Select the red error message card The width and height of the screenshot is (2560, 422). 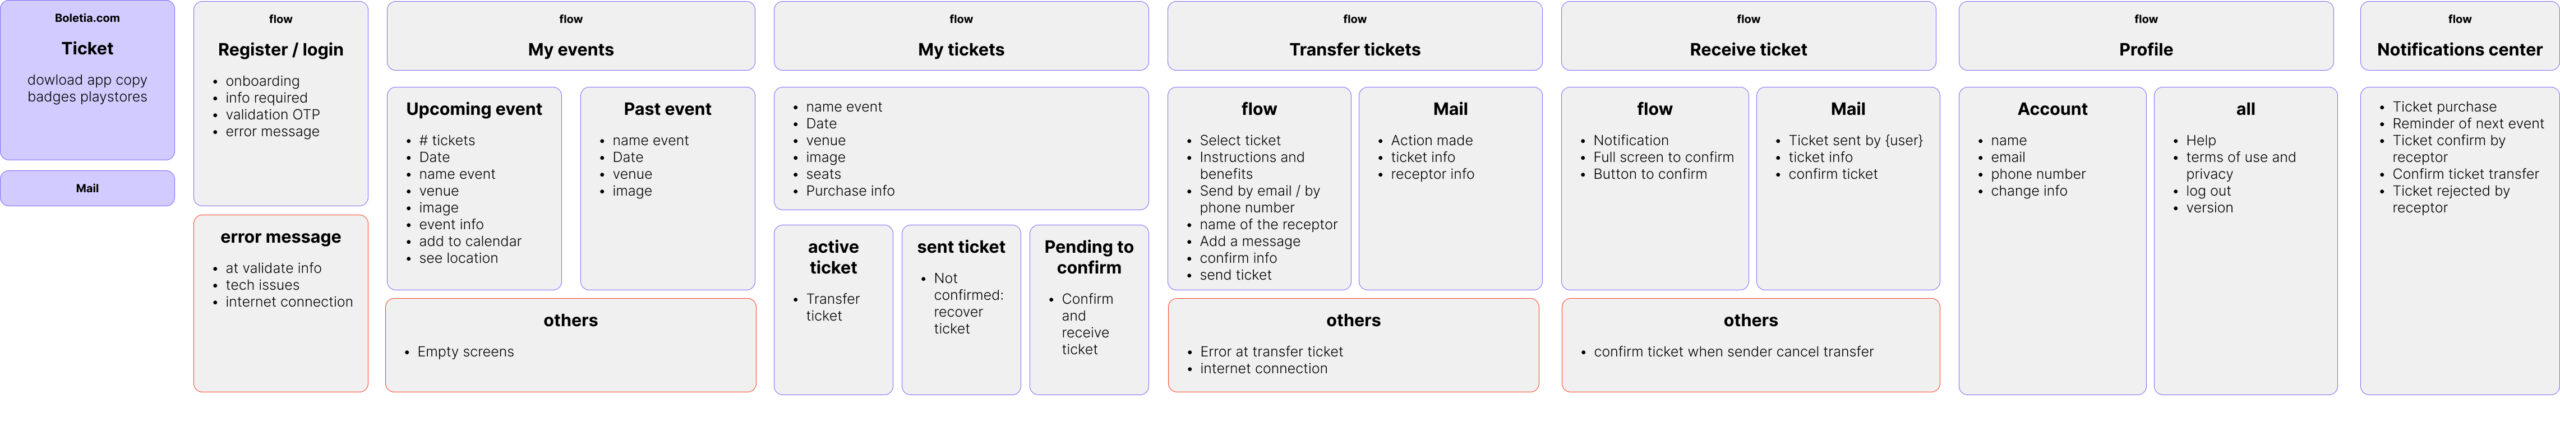(280, 303)
